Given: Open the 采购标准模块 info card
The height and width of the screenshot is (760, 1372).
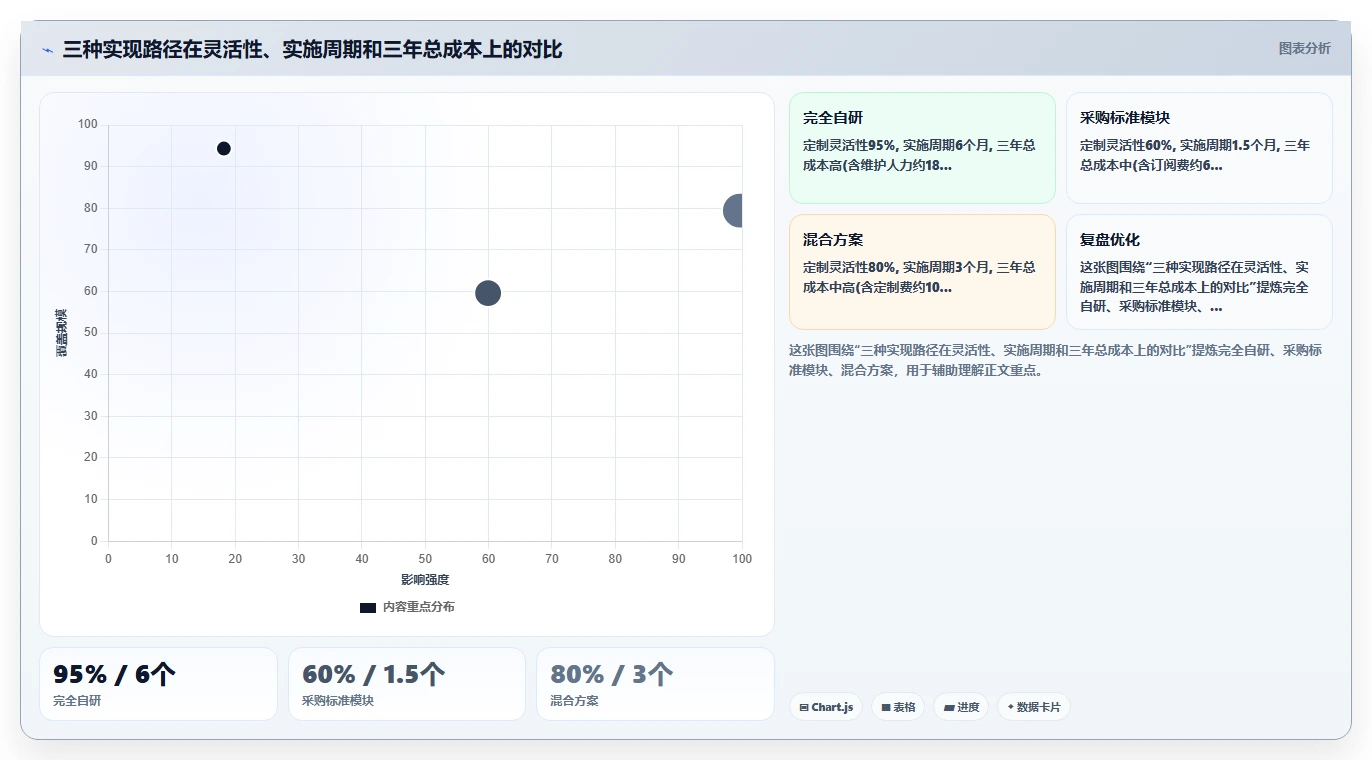Looking at the screenshot, I should [x=1199, y=148].
